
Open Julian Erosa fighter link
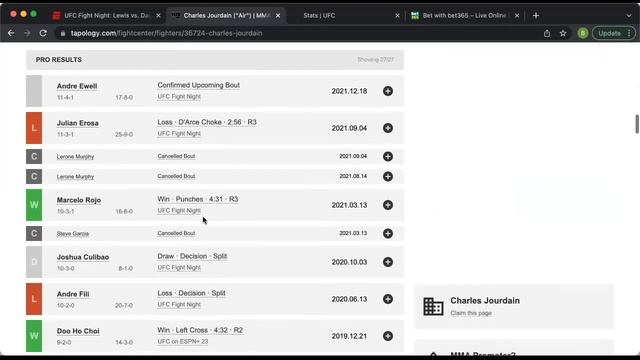pos(78,123)
